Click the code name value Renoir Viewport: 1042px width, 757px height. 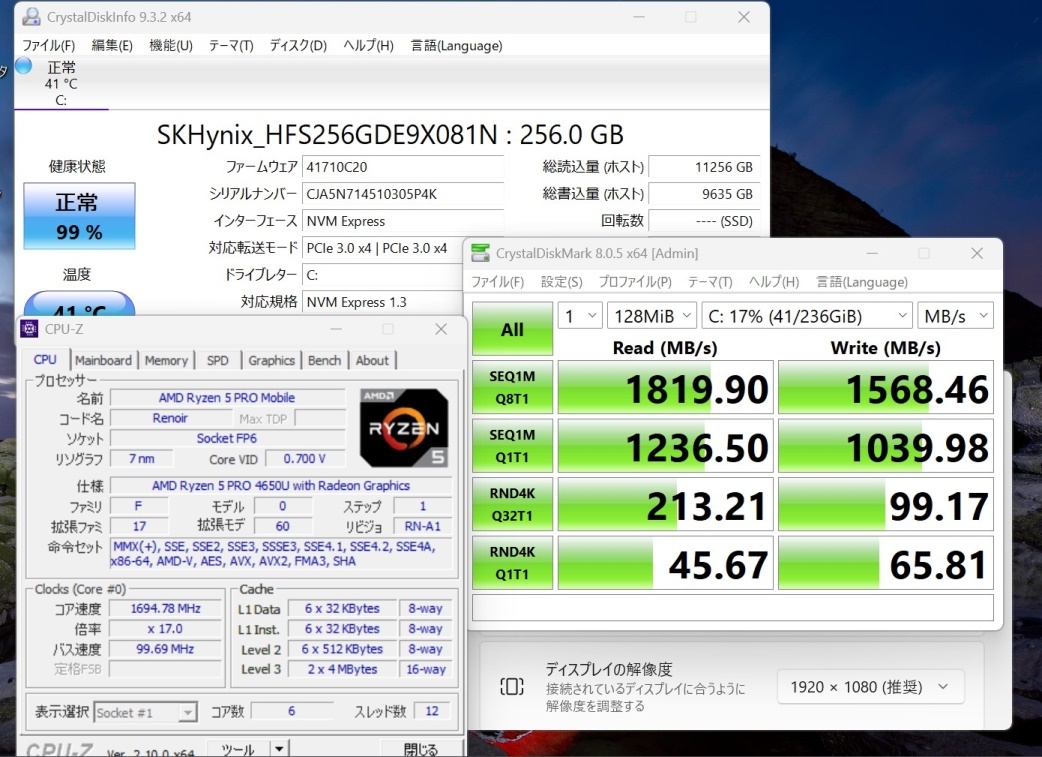click(x=170, y=418)
